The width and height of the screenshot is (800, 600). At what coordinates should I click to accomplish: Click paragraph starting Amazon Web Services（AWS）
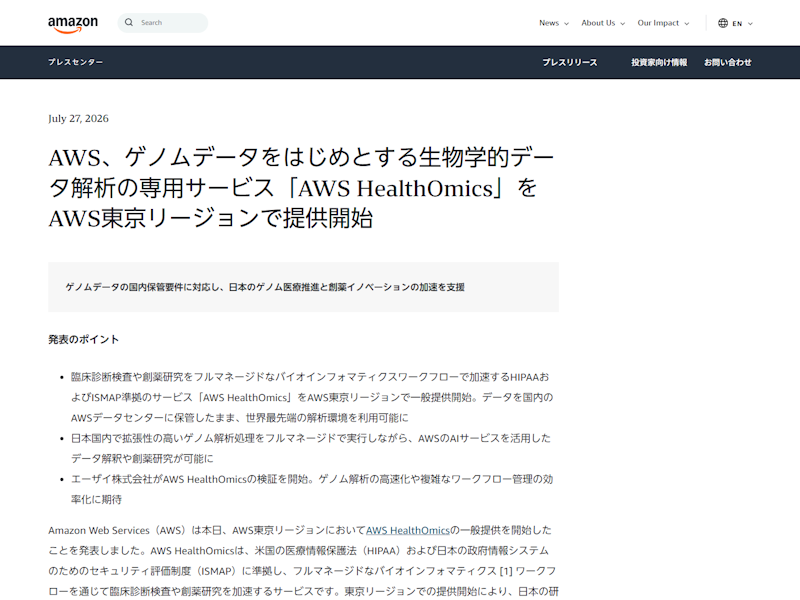click(x=304, y=561)
